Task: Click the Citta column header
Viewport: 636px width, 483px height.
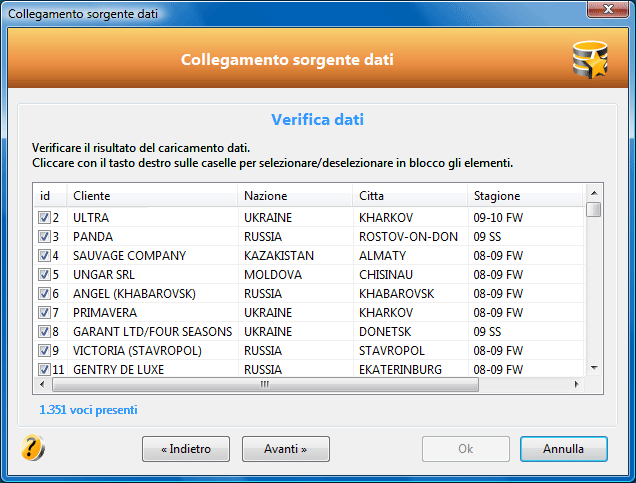Action: [x=410, y=196]
